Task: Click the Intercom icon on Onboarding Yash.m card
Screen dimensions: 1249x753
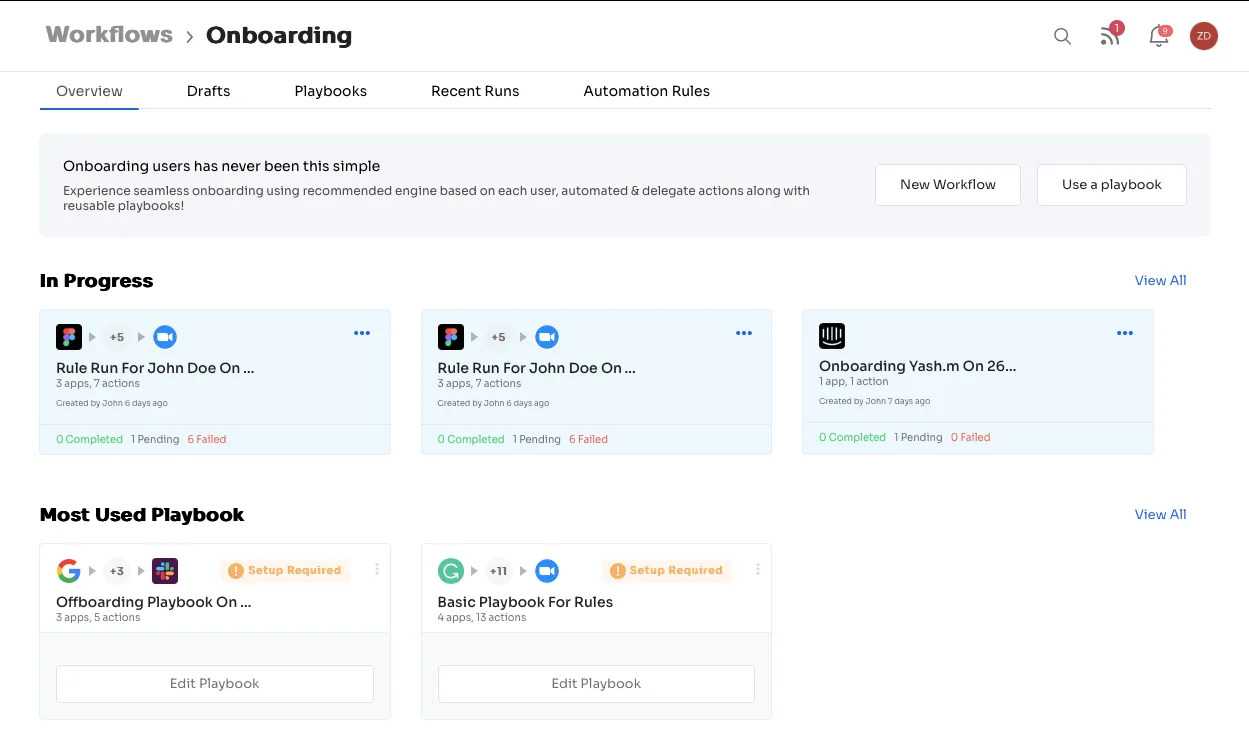Action: tap(832, 336)
